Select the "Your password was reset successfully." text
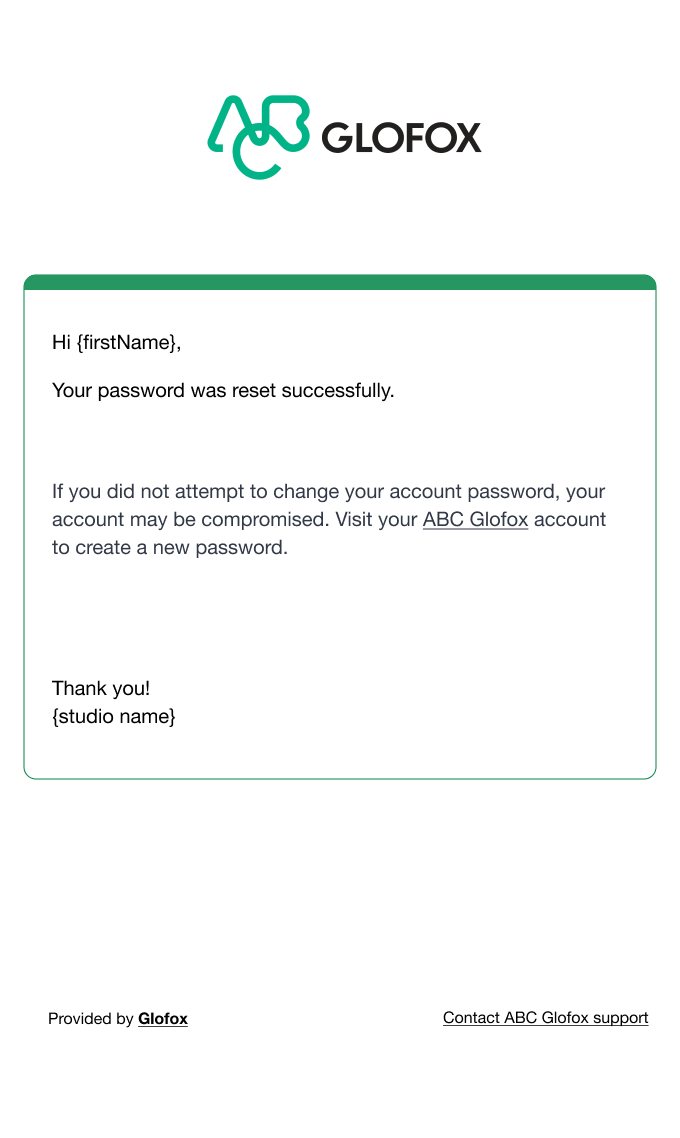 pos(223,390)
